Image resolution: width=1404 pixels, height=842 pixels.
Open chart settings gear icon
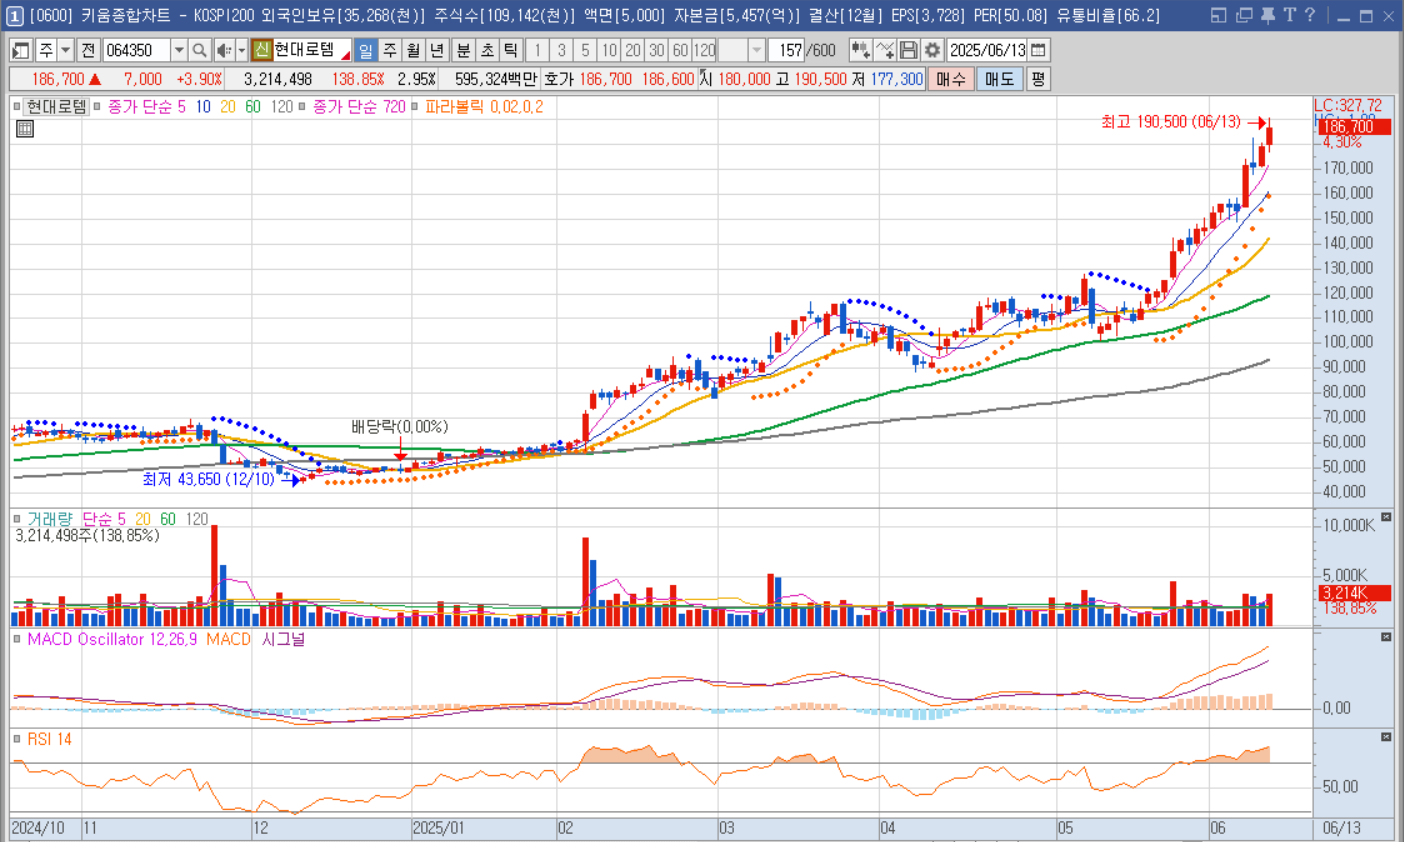coord(932,50)
